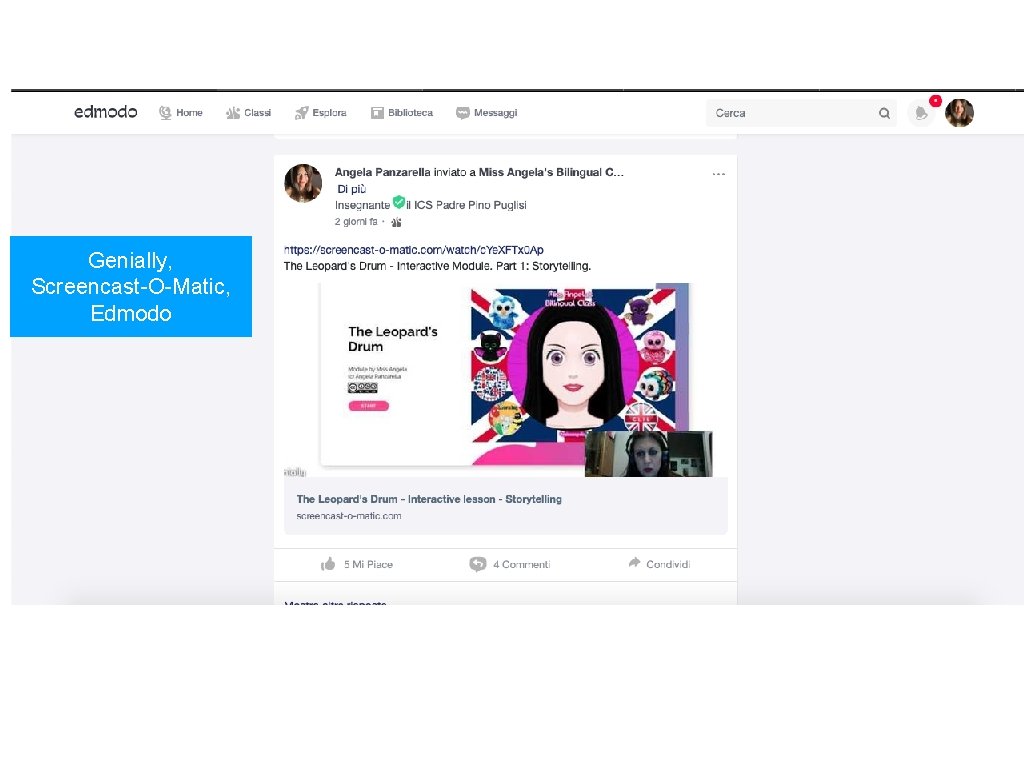Viewport: 1024px width, 768px height.
Task: Click the post description The Leopard's Drum text
Action: point(438,266)
